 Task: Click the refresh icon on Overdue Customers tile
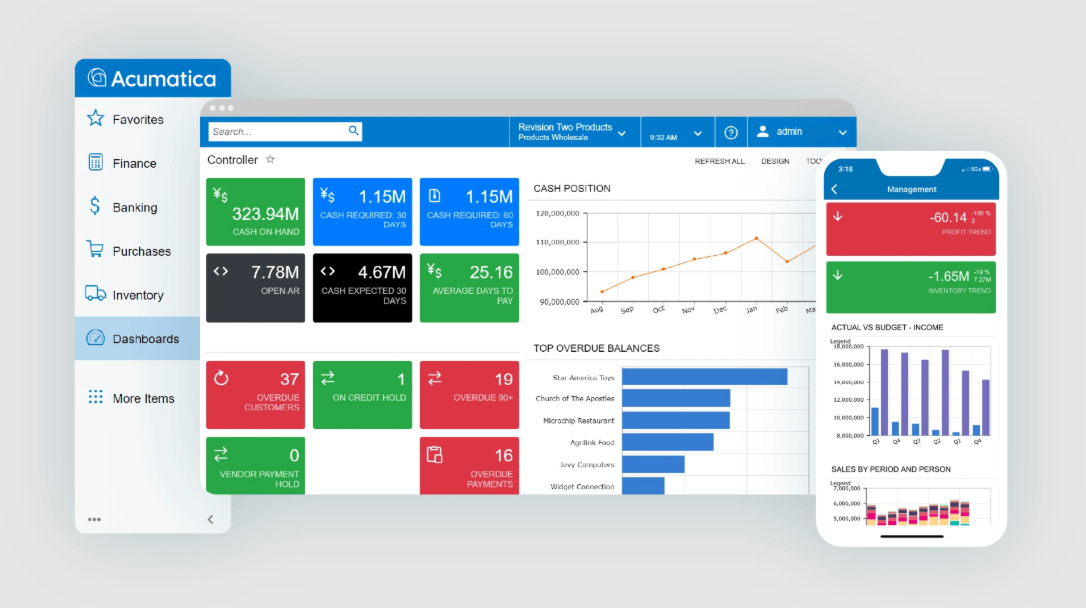click(x=221, y=378)
